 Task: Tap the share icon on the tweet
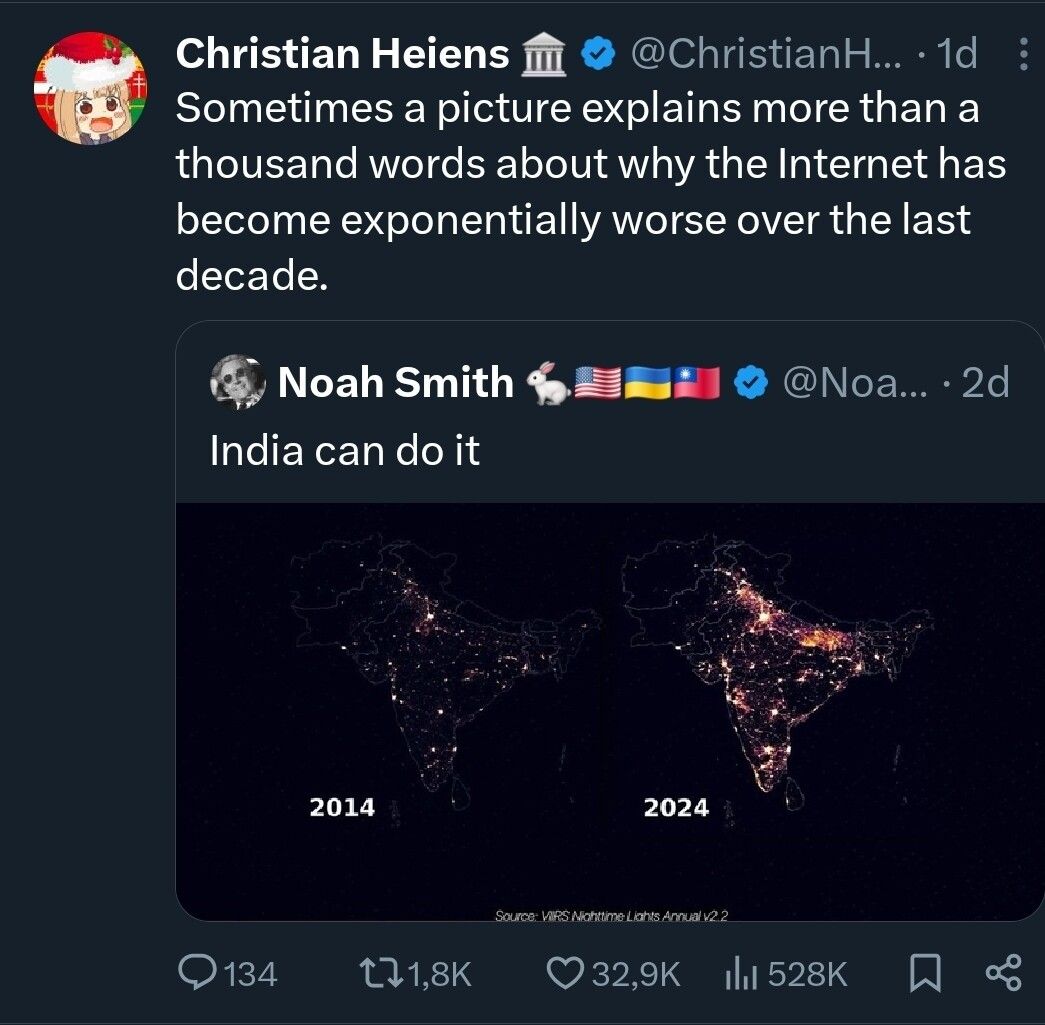coord(1003,970)
